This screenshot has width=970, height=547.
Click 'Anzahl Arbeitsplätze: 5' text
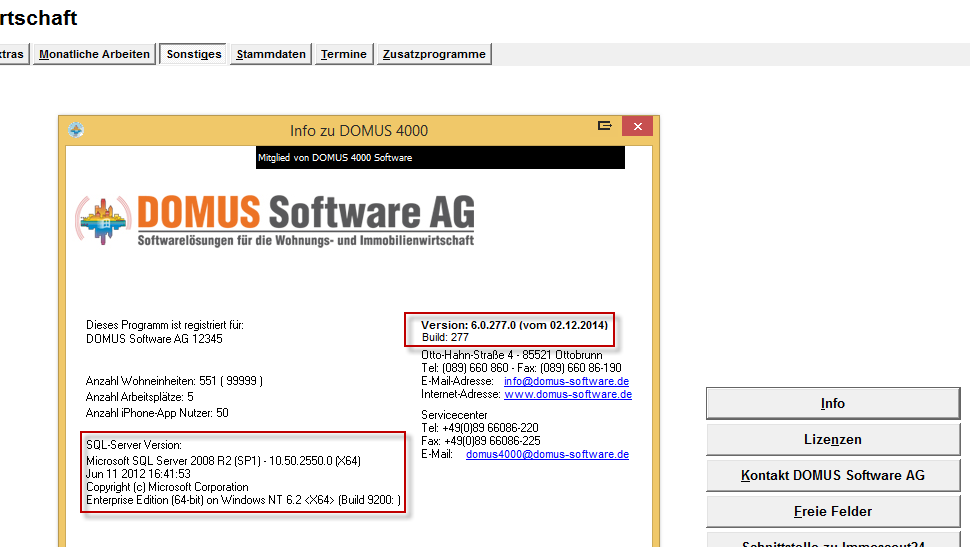tap(140, 397)
